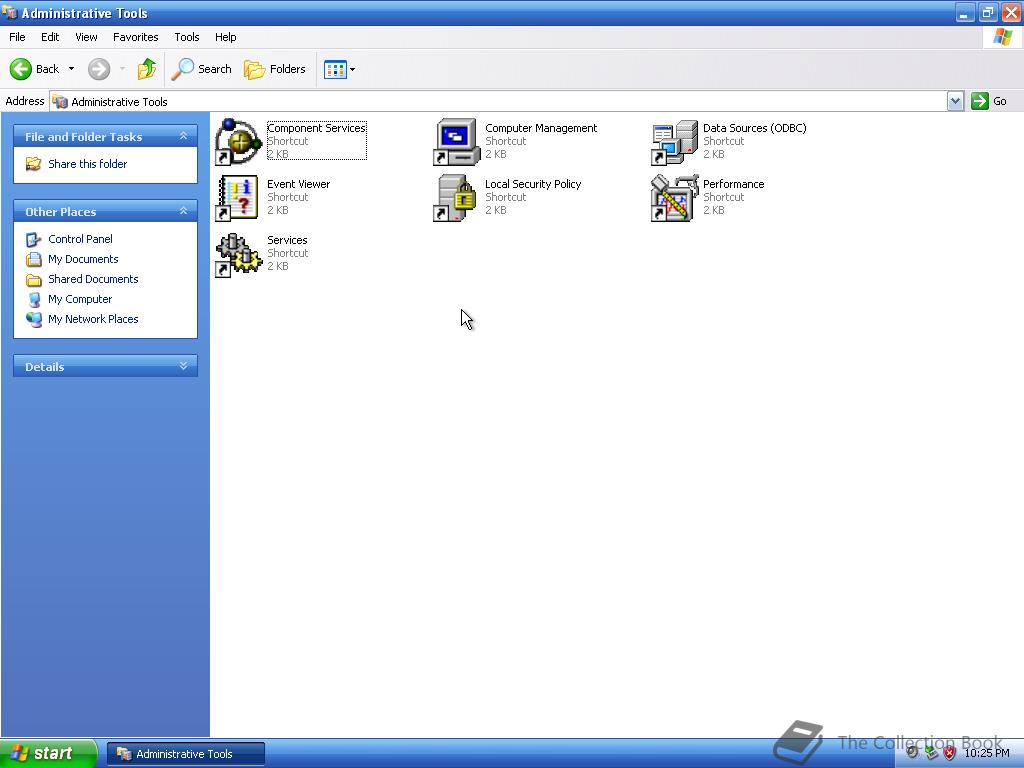Screen dimensions: 1024x768
Task: Click the My Network Places globe icon
Action: pyautogui.click(x=33, y=319)
